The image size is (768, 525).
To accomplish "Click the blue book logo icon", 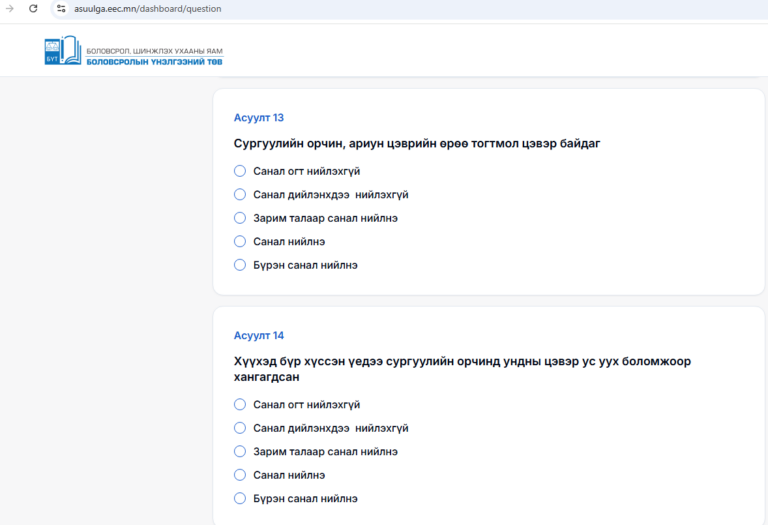I will 62,51.
